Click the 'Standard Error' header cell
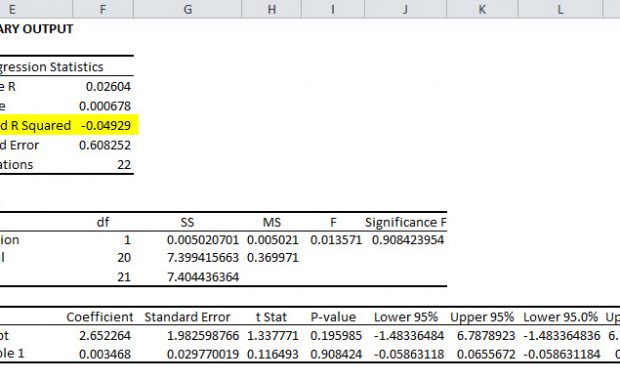620x380 pixels. [187, 317]
